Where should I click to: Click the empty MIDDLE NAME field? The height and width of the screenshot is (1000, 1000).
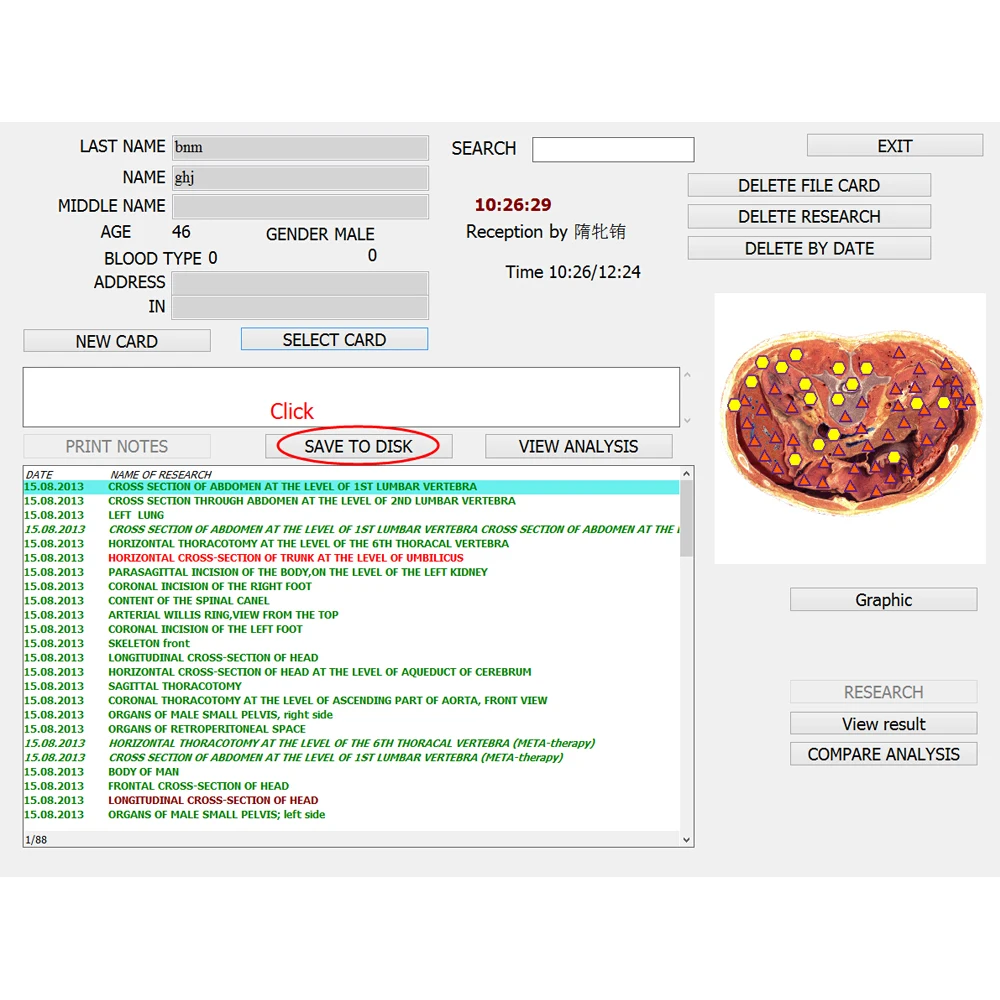point(300,206)
